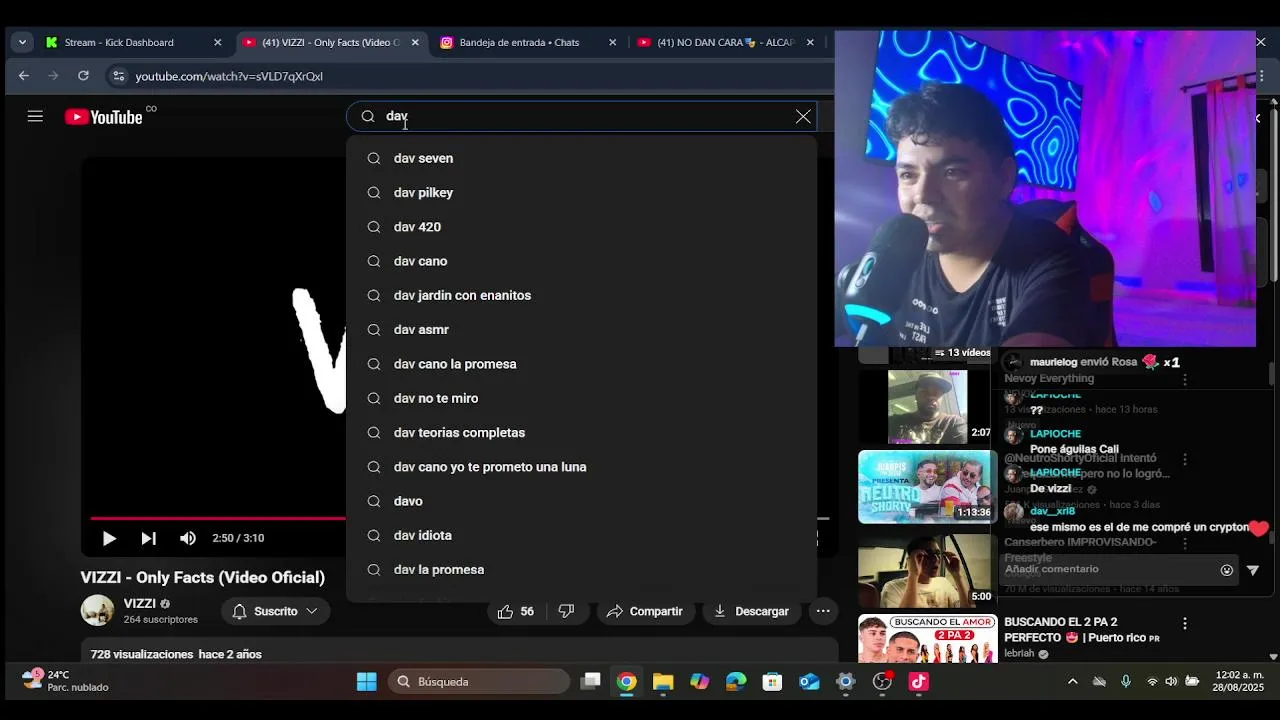Dislike the video
The height and width of the screenshot is (720, 1280).
pyautogui.click(x=566, y=611)
